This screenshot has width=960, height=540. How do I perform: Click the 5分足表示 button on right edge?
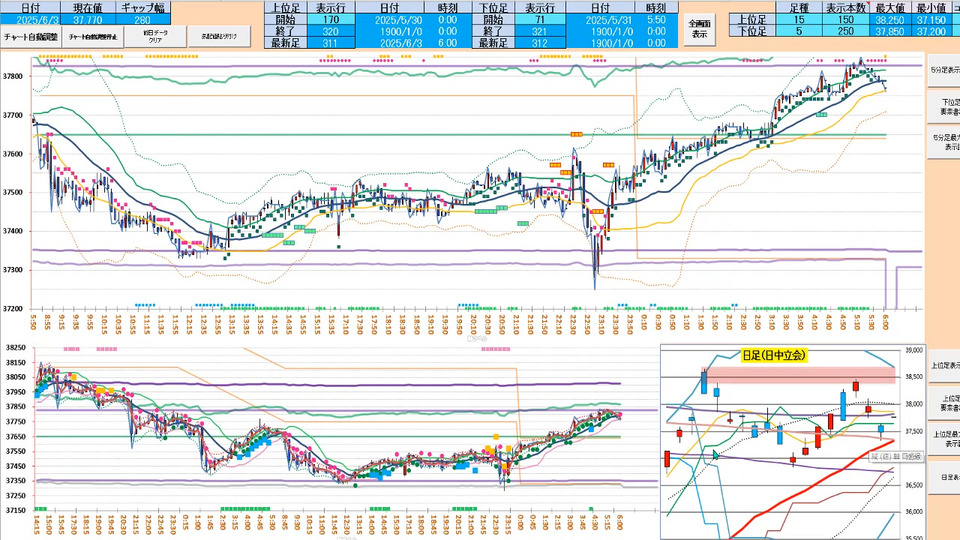pyautogui.click(x=943, y=70)
